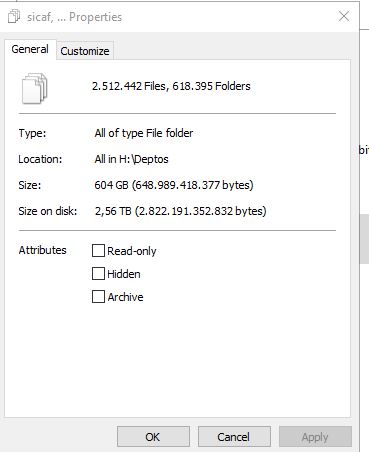
Task: Close the Properties dialog with X
Action: (x=344, y=16)
